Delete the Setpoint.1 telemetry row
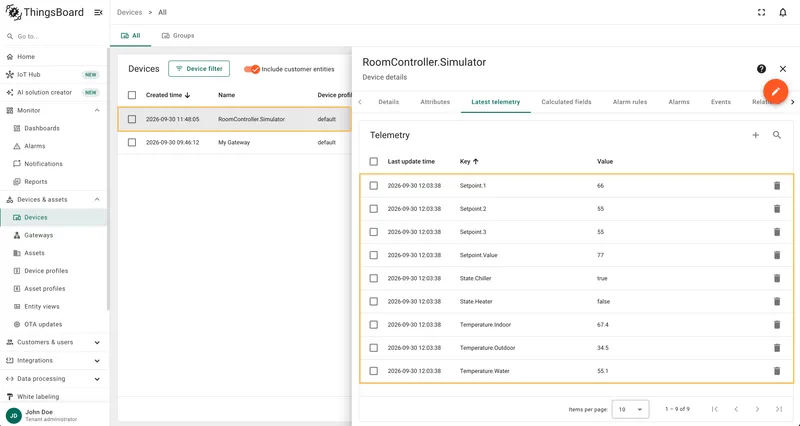 click(x=777, y=186)
